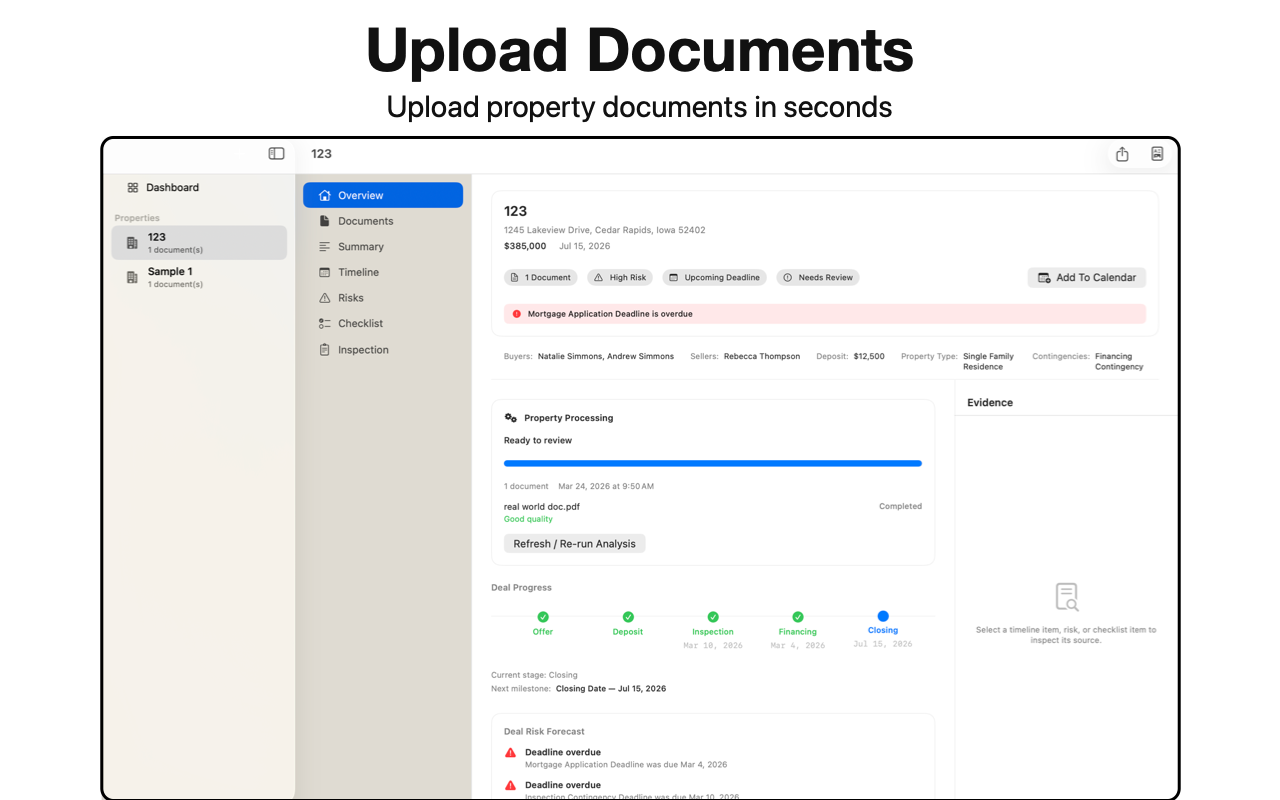Screen dimensions: 1280x800
Task: Click the building icon next to 123
Action: [132, 243]
